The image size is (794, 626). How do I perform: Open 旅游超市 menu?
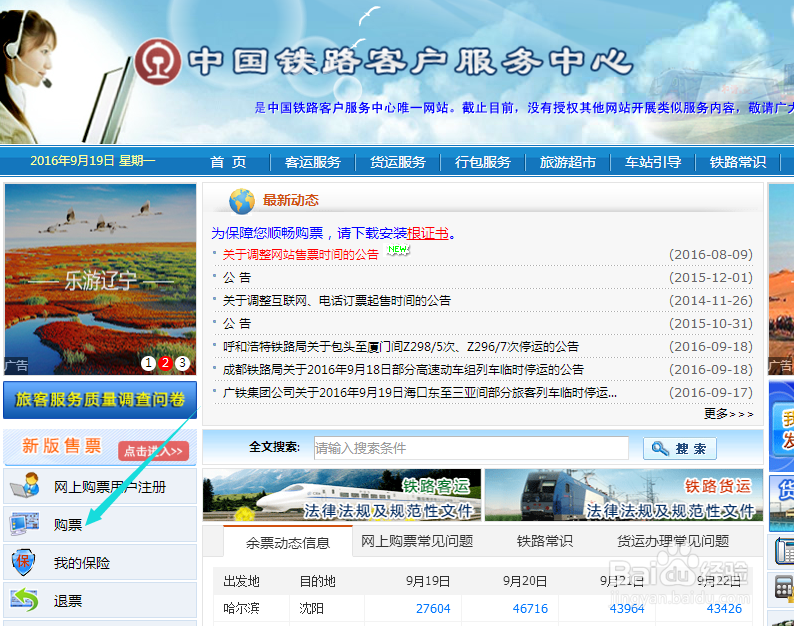pos(568,162)
